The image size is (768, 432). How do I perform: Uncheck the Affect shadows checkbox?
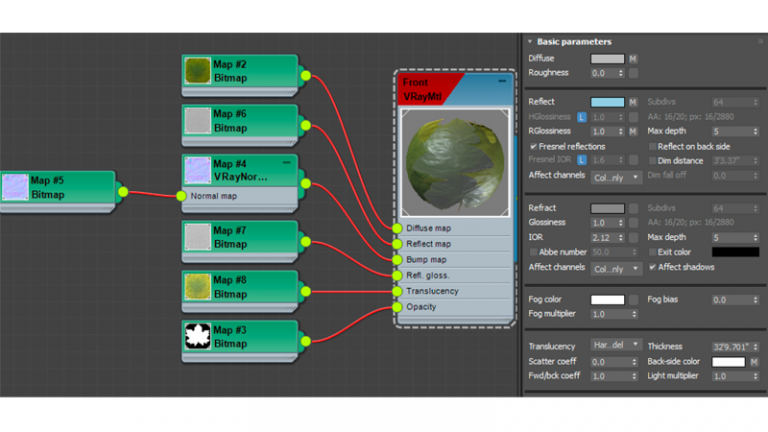(652, 267)
